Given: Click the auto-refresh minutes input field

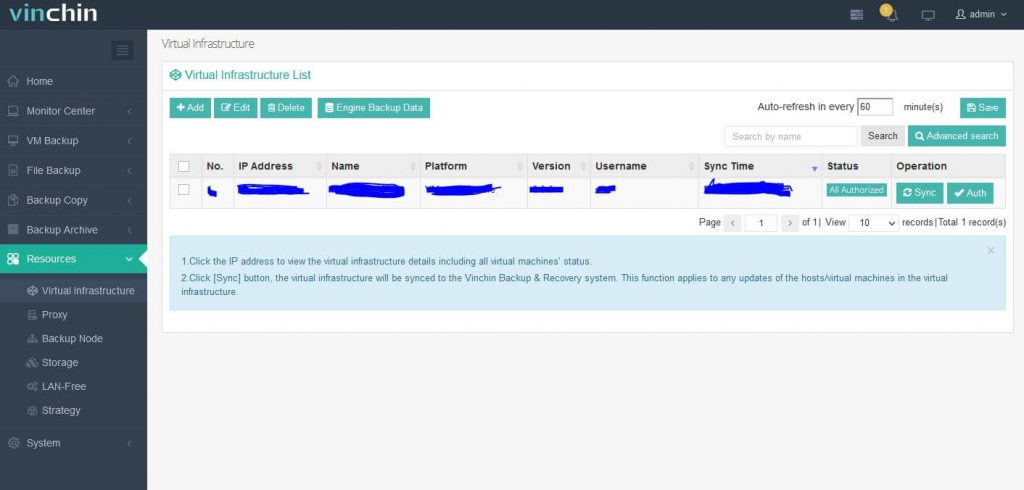Looking at the screenshot, I should pyautogui.click(x=874, y=107).
